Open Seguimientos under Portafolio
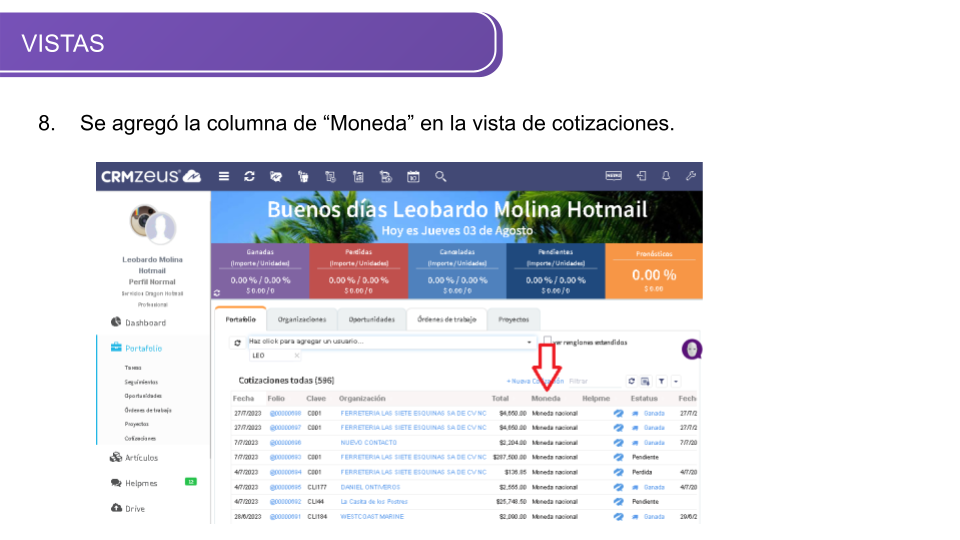The image size is (960, 540). pyautogui.click(x=141, y=382)
